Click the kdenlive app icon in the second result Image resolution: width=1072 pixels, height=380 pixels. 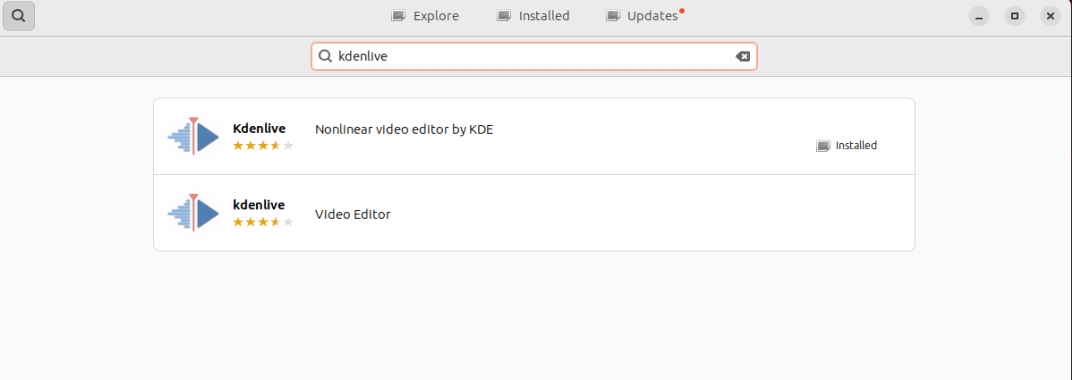point(193,213)
